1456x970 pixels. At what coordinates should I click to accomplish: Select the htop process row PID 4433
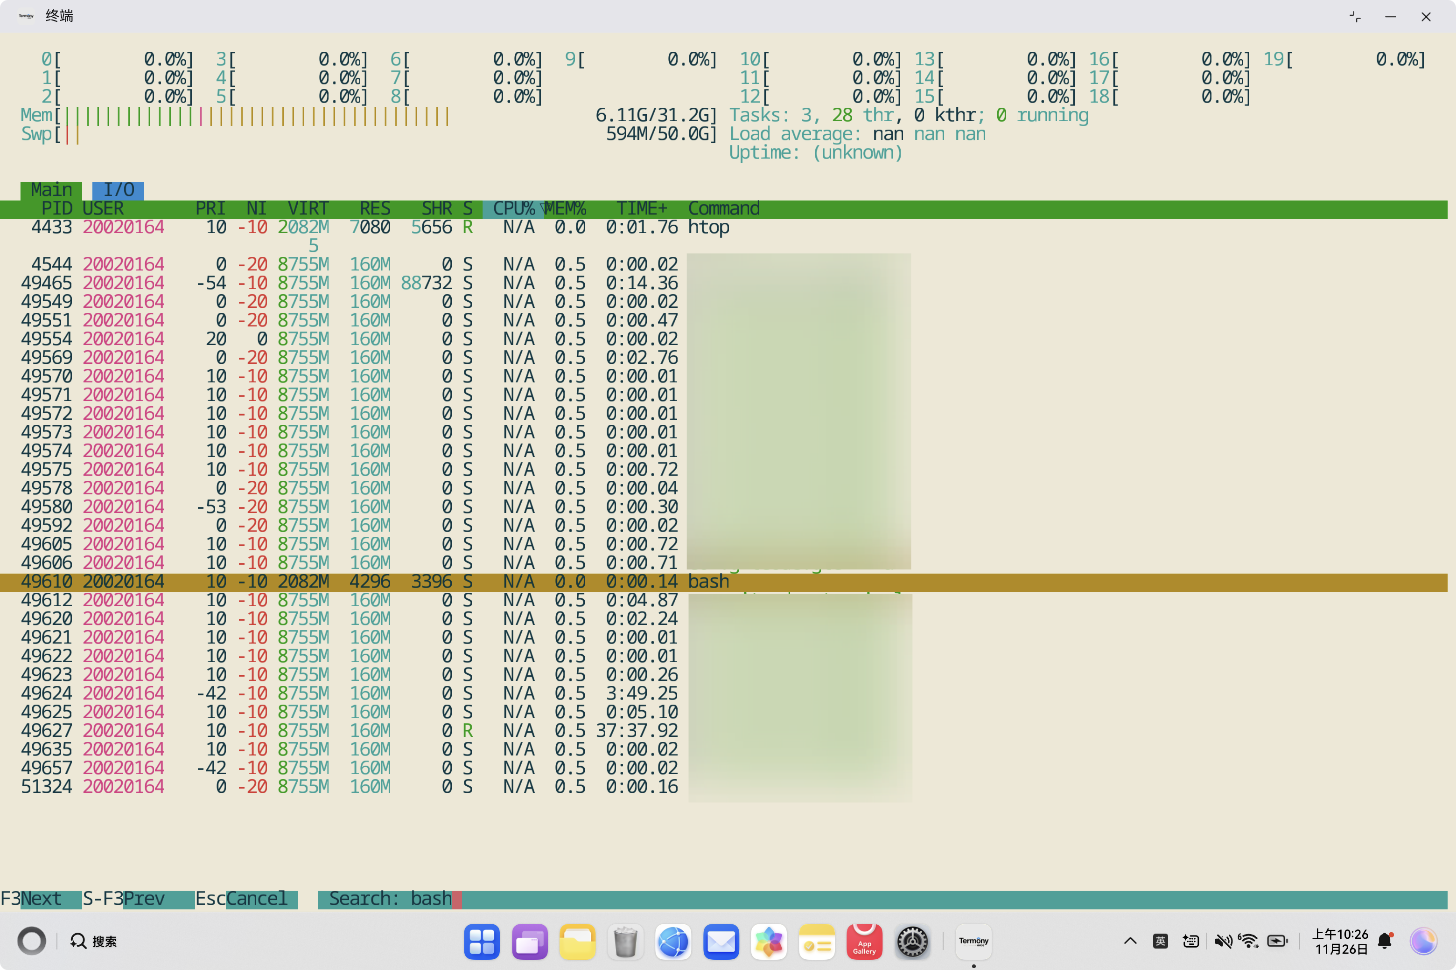724,227
